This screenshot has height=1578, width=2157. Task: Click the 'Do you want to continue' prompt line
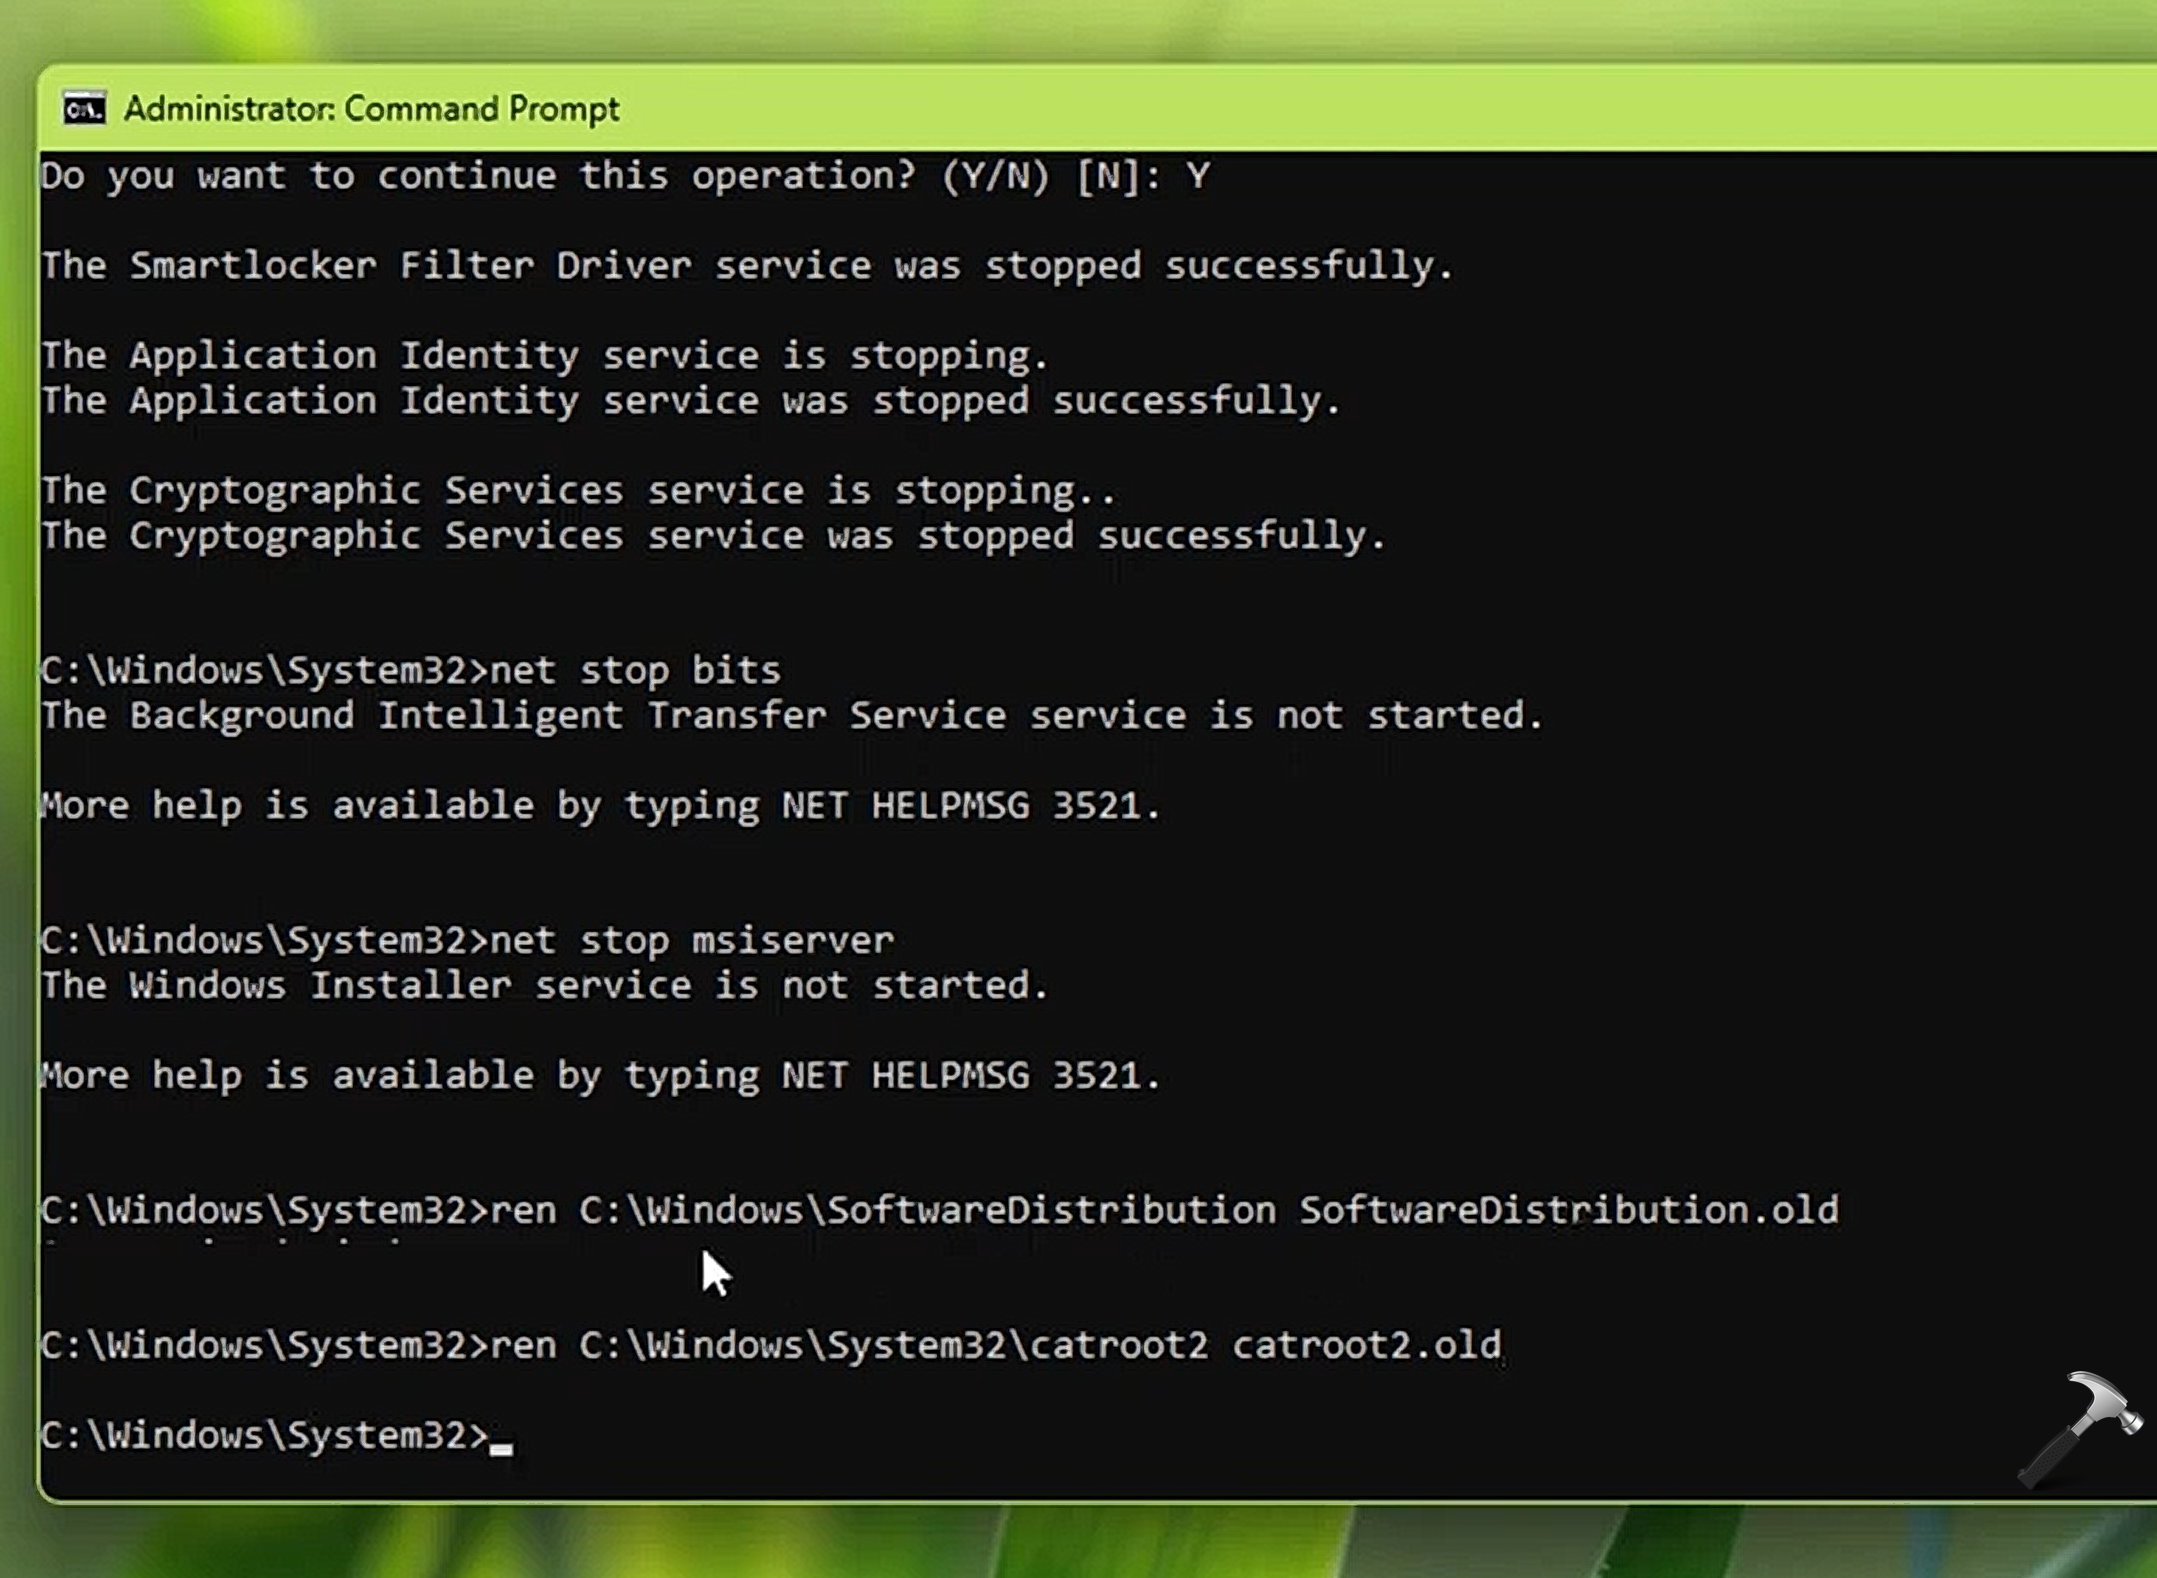pyautogui.click(x=625, y=176)
